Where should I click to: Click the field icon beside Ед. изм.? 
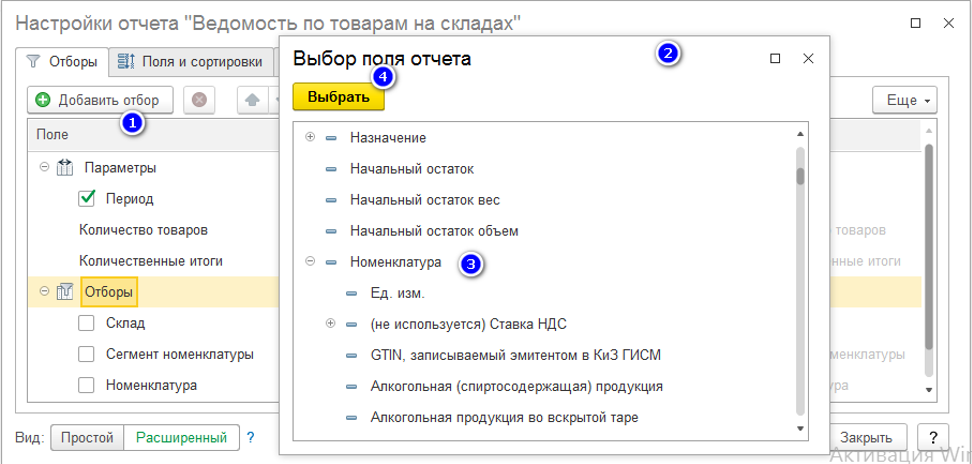[351, 293]
